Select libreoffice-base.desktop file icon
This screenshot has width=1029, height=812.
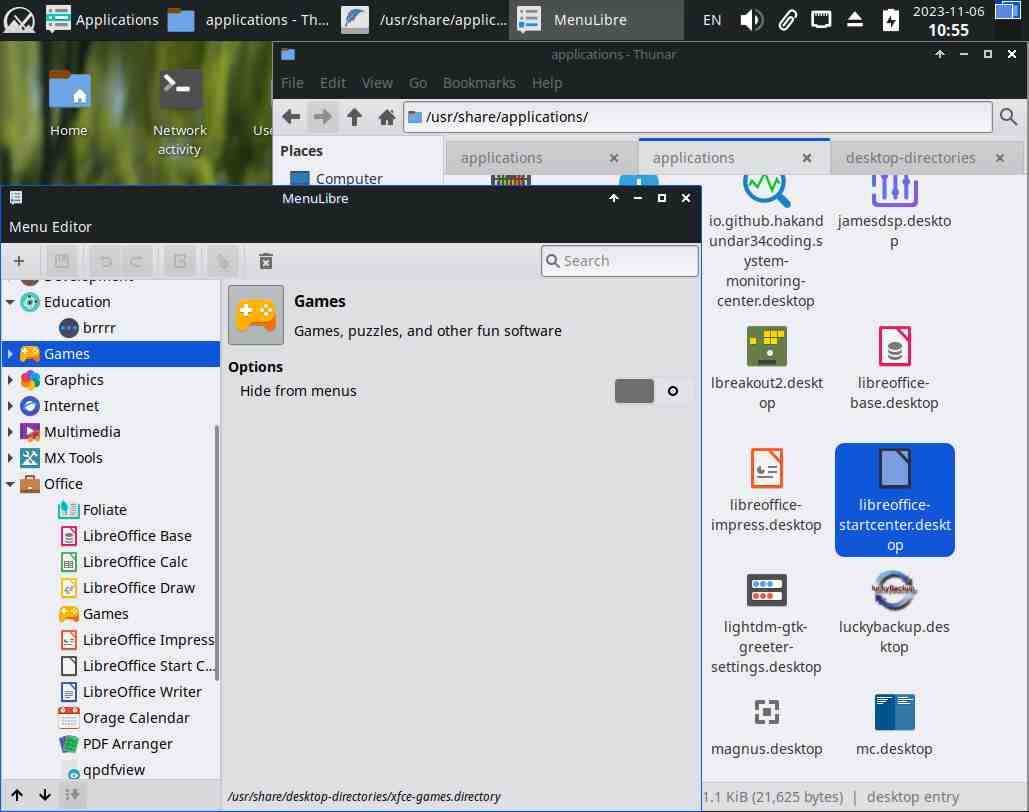[x=894, y=347]
